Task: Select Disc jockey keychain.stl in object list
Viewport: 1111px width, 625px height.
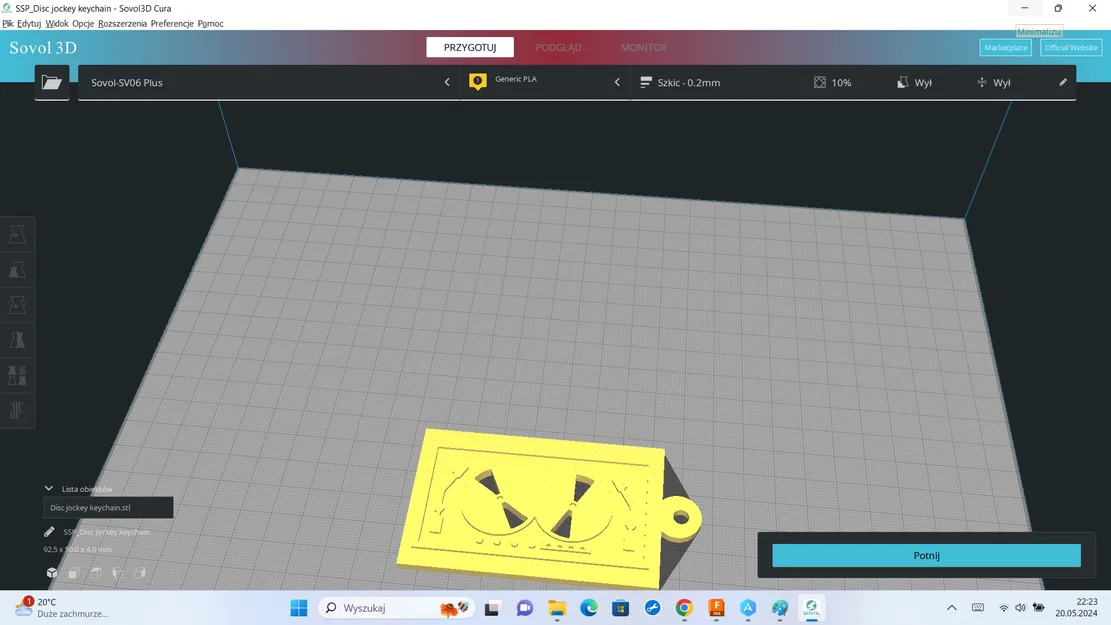Action: coord(108,507)
